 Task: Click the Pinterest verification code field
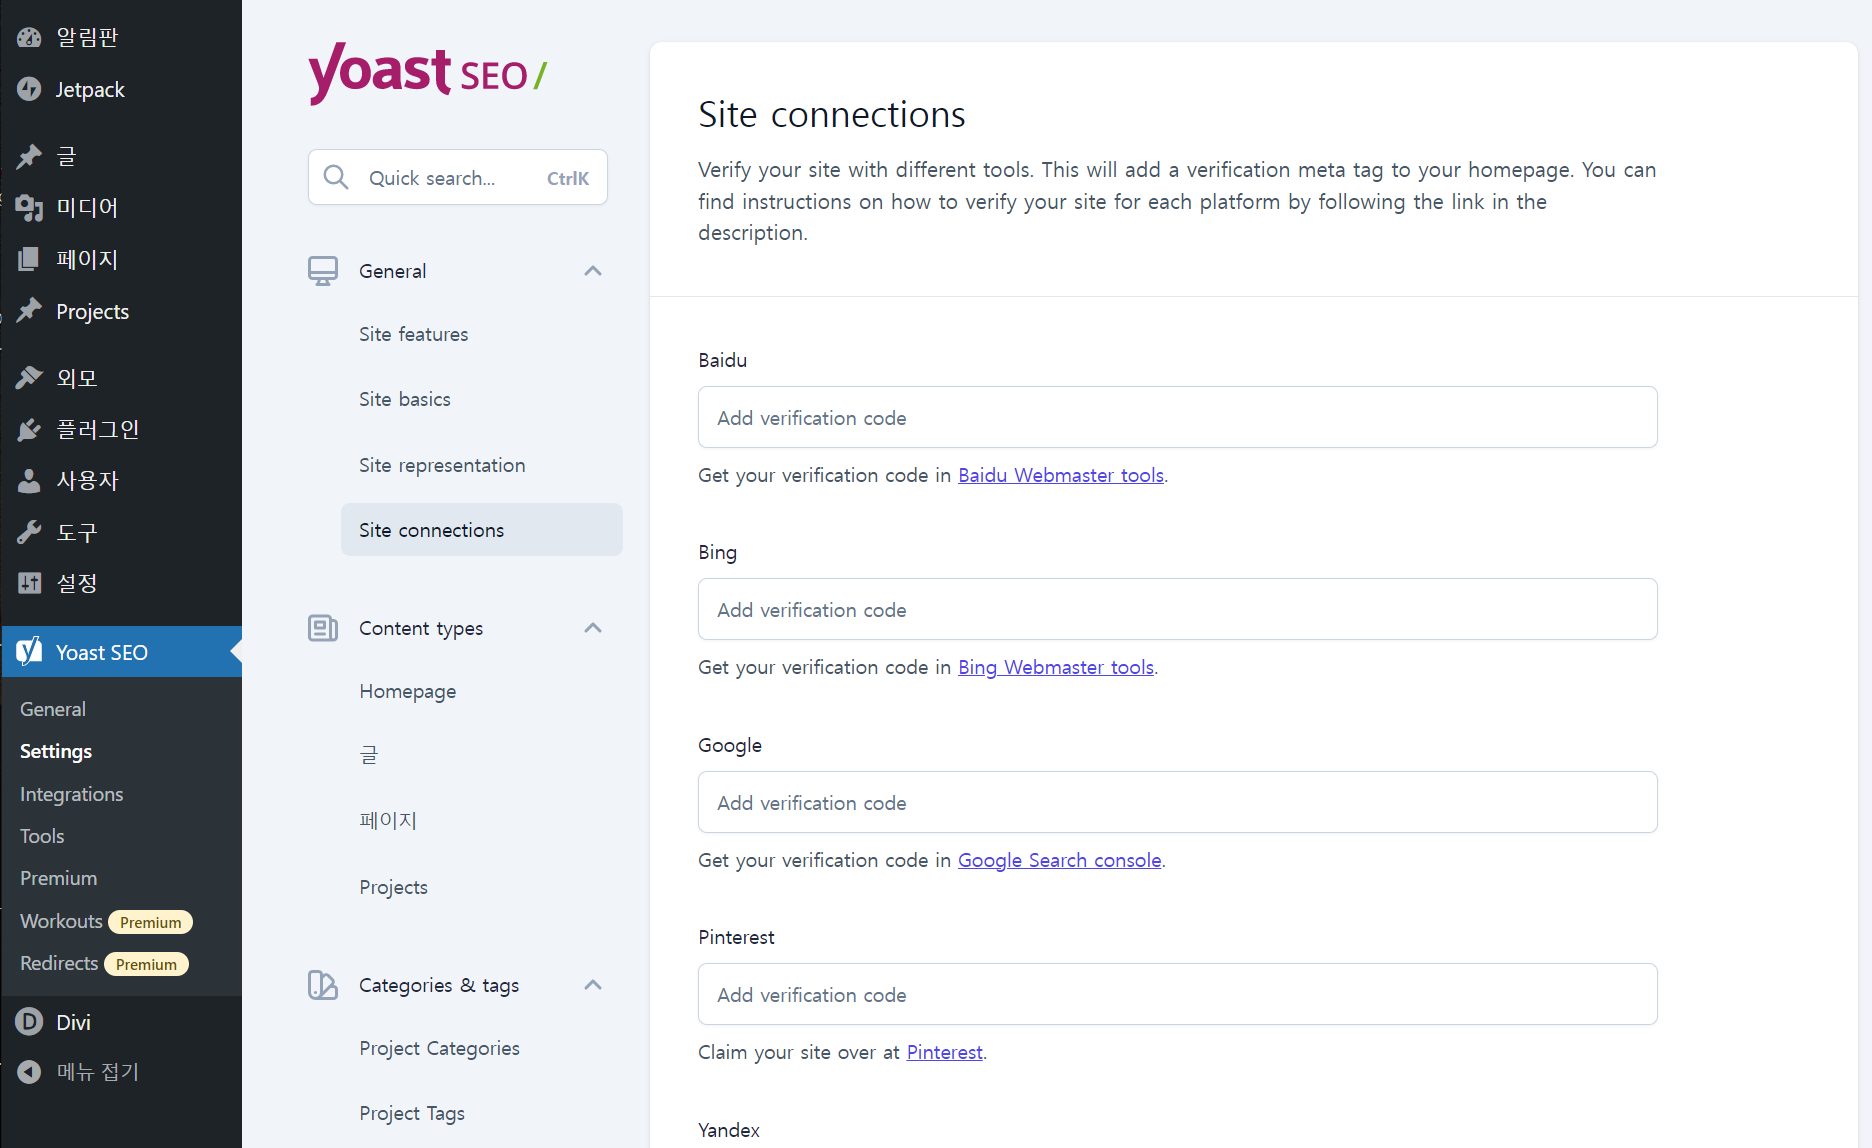1176,994
